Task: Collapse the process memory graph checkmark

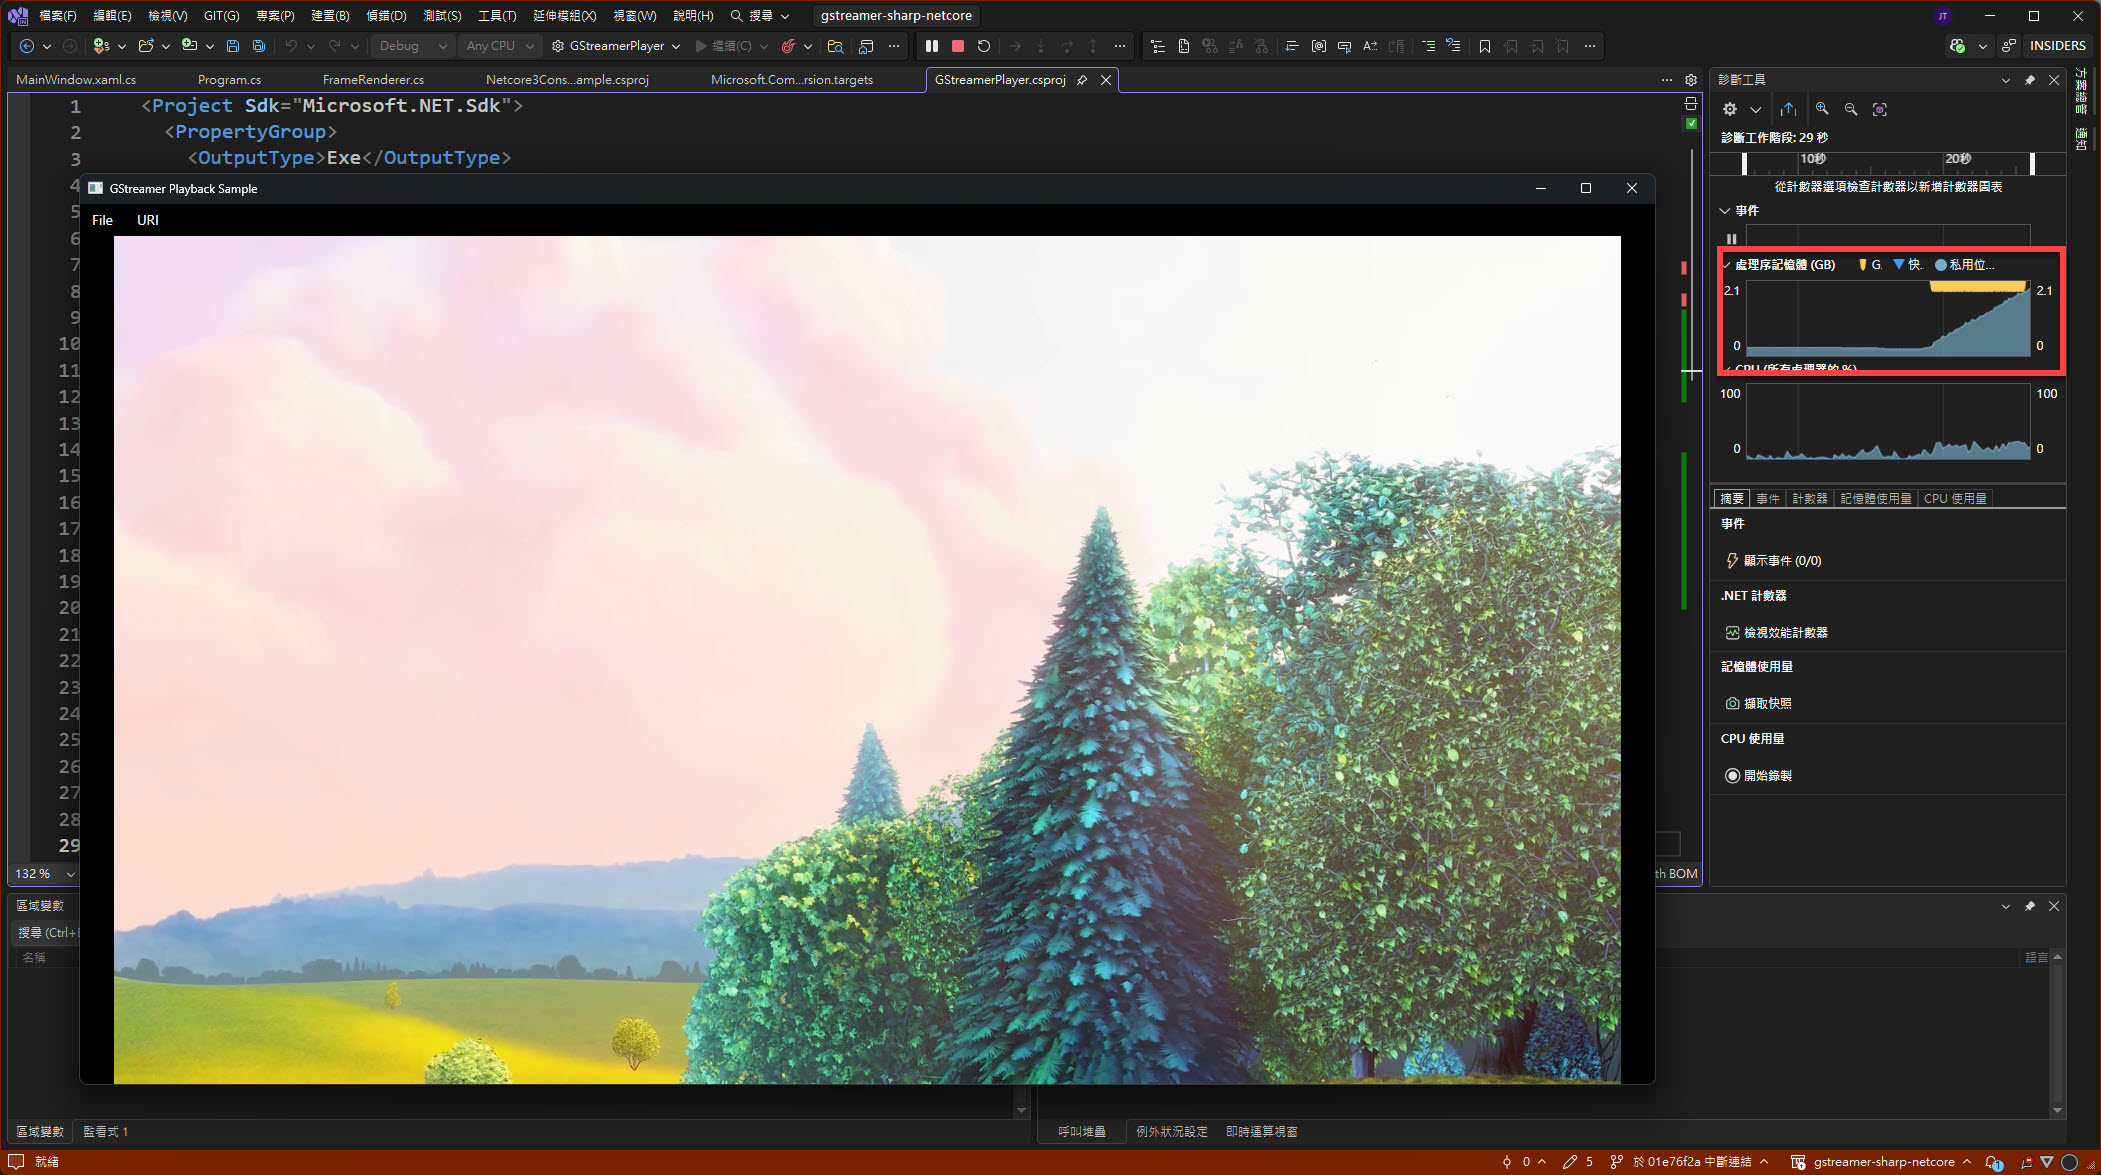Action: click(x=1728, y=265)
